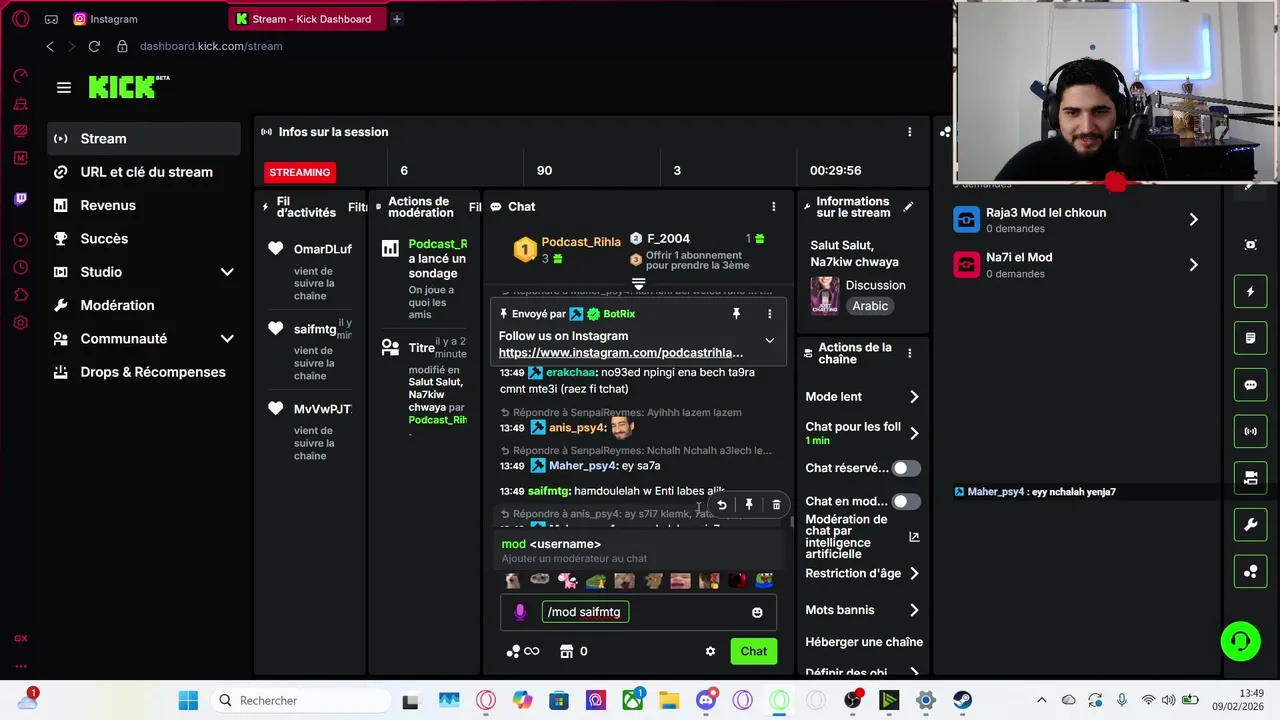
Task: Reply to the saifmtg message
Action: click(x=721, y=505)
